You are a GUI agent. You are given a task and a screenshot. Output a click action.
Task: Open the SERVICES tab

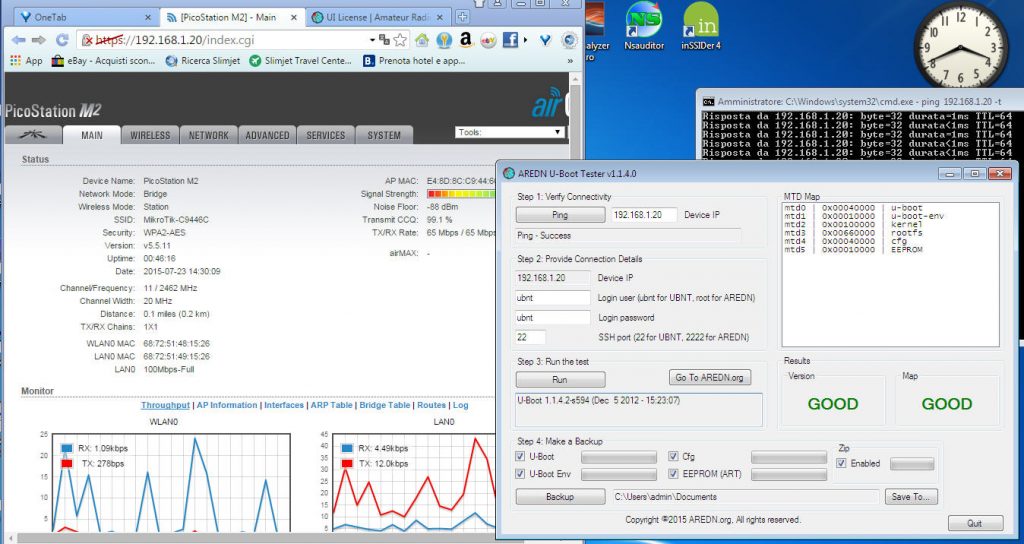(x=326, y=135)
